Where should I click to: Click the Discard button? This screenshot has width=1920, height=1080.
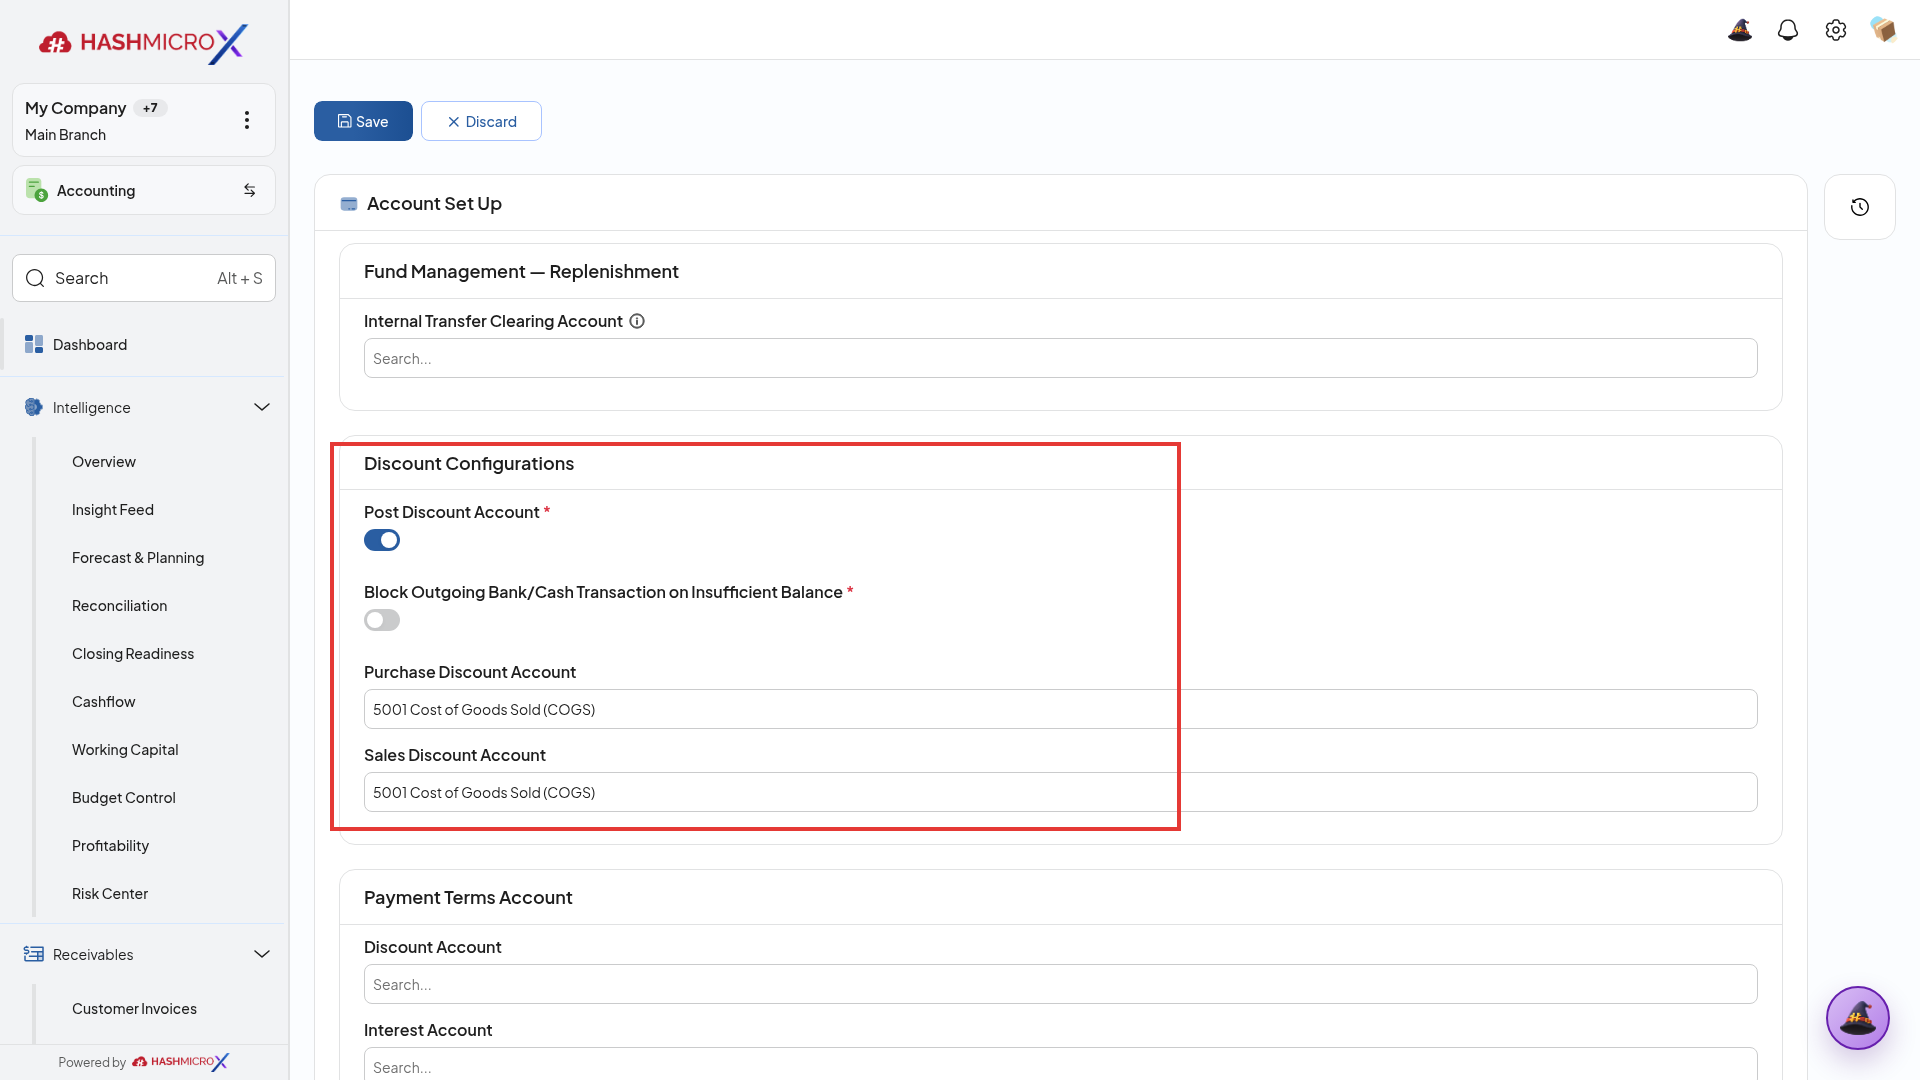point(481,121)
